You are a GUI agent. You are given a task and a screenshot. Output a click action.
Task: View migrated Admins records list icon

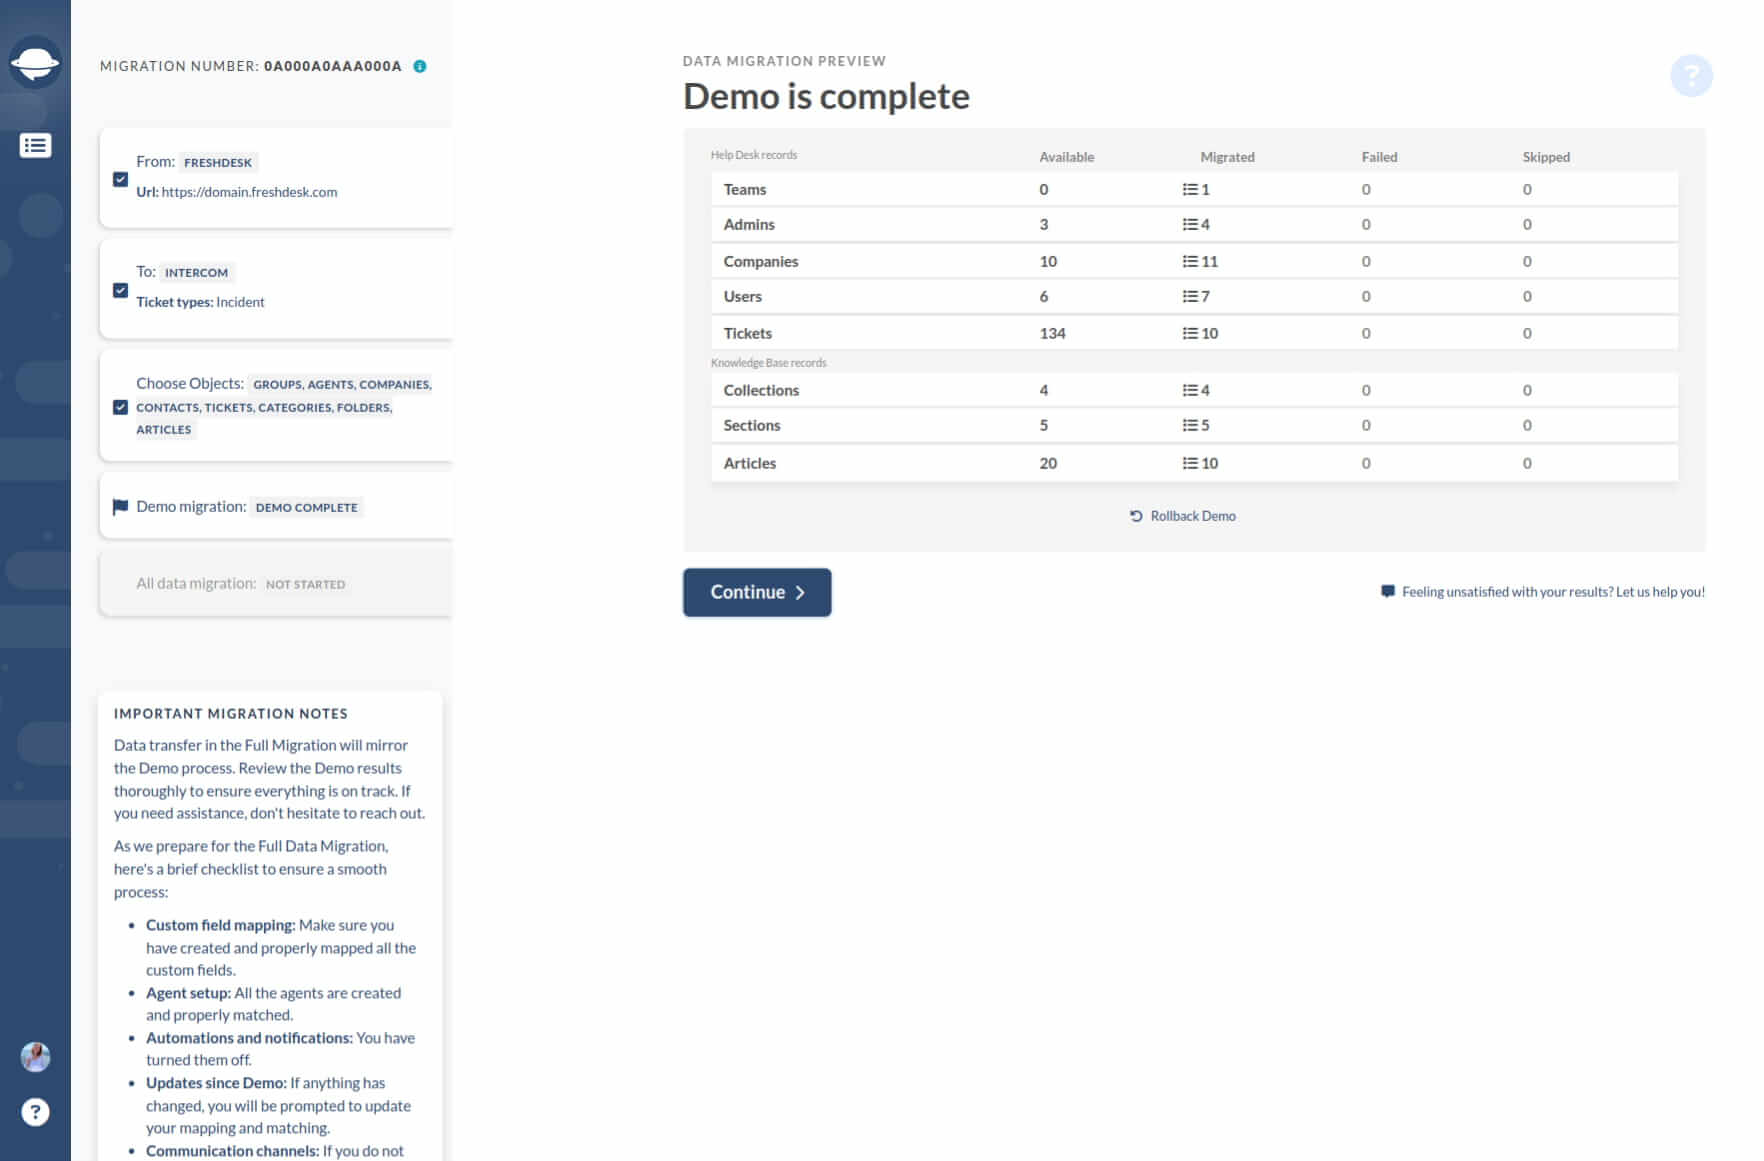(x=1189, y=224)
